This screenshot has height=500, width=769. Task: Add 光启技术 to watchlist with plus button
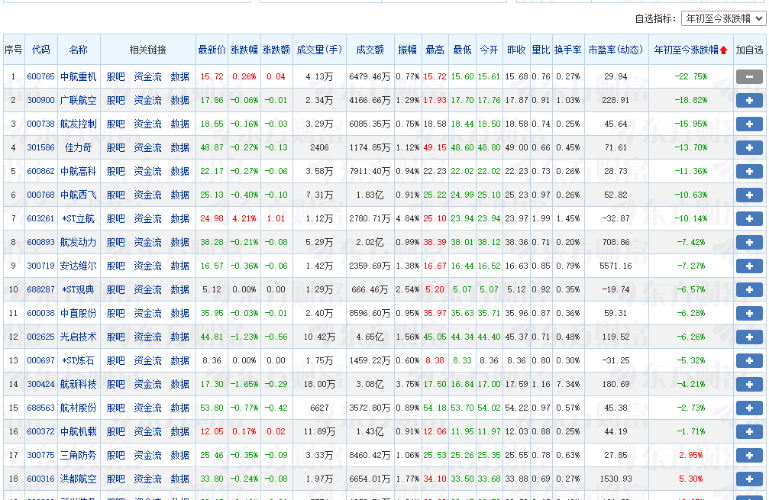[749, 337]
